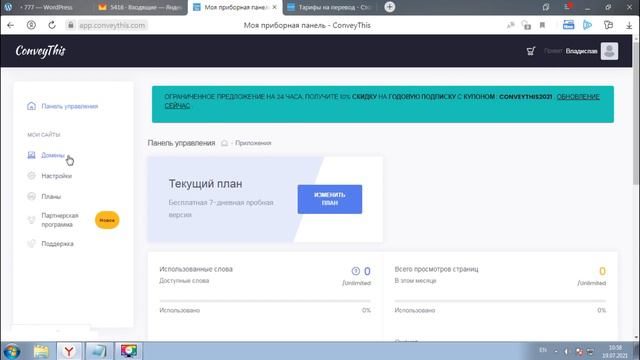The width and height of the screenshot is (640, 360).
Task: Click the Домены monitor icon
Action: point(31,155)
